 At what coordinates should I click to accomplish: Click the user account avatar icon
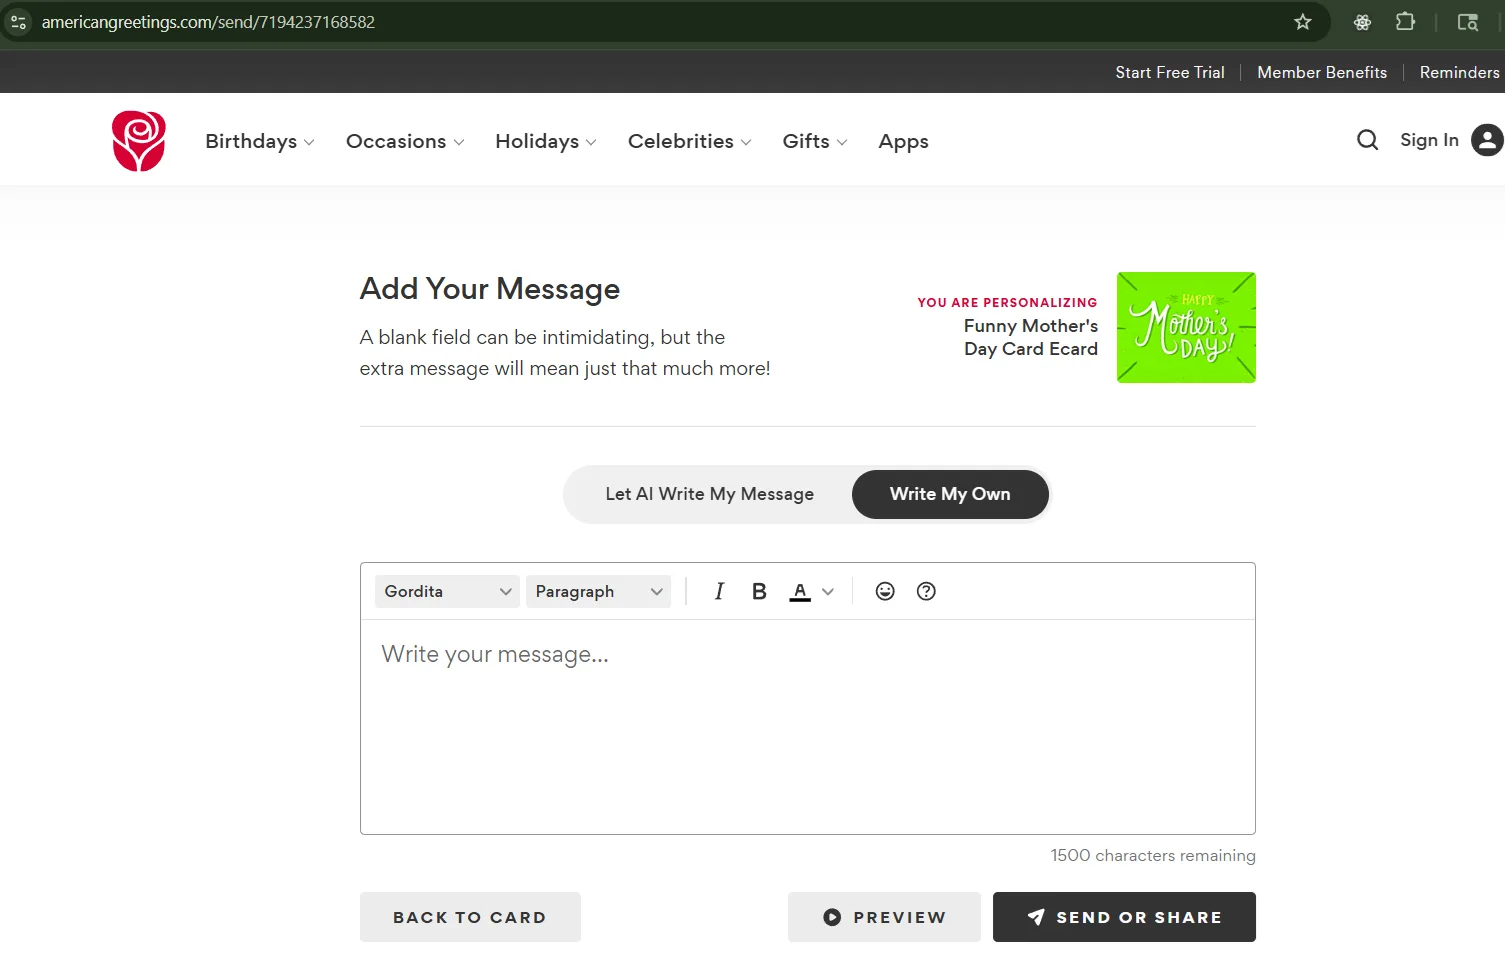pyautogui.click(x=1487, y=140)
